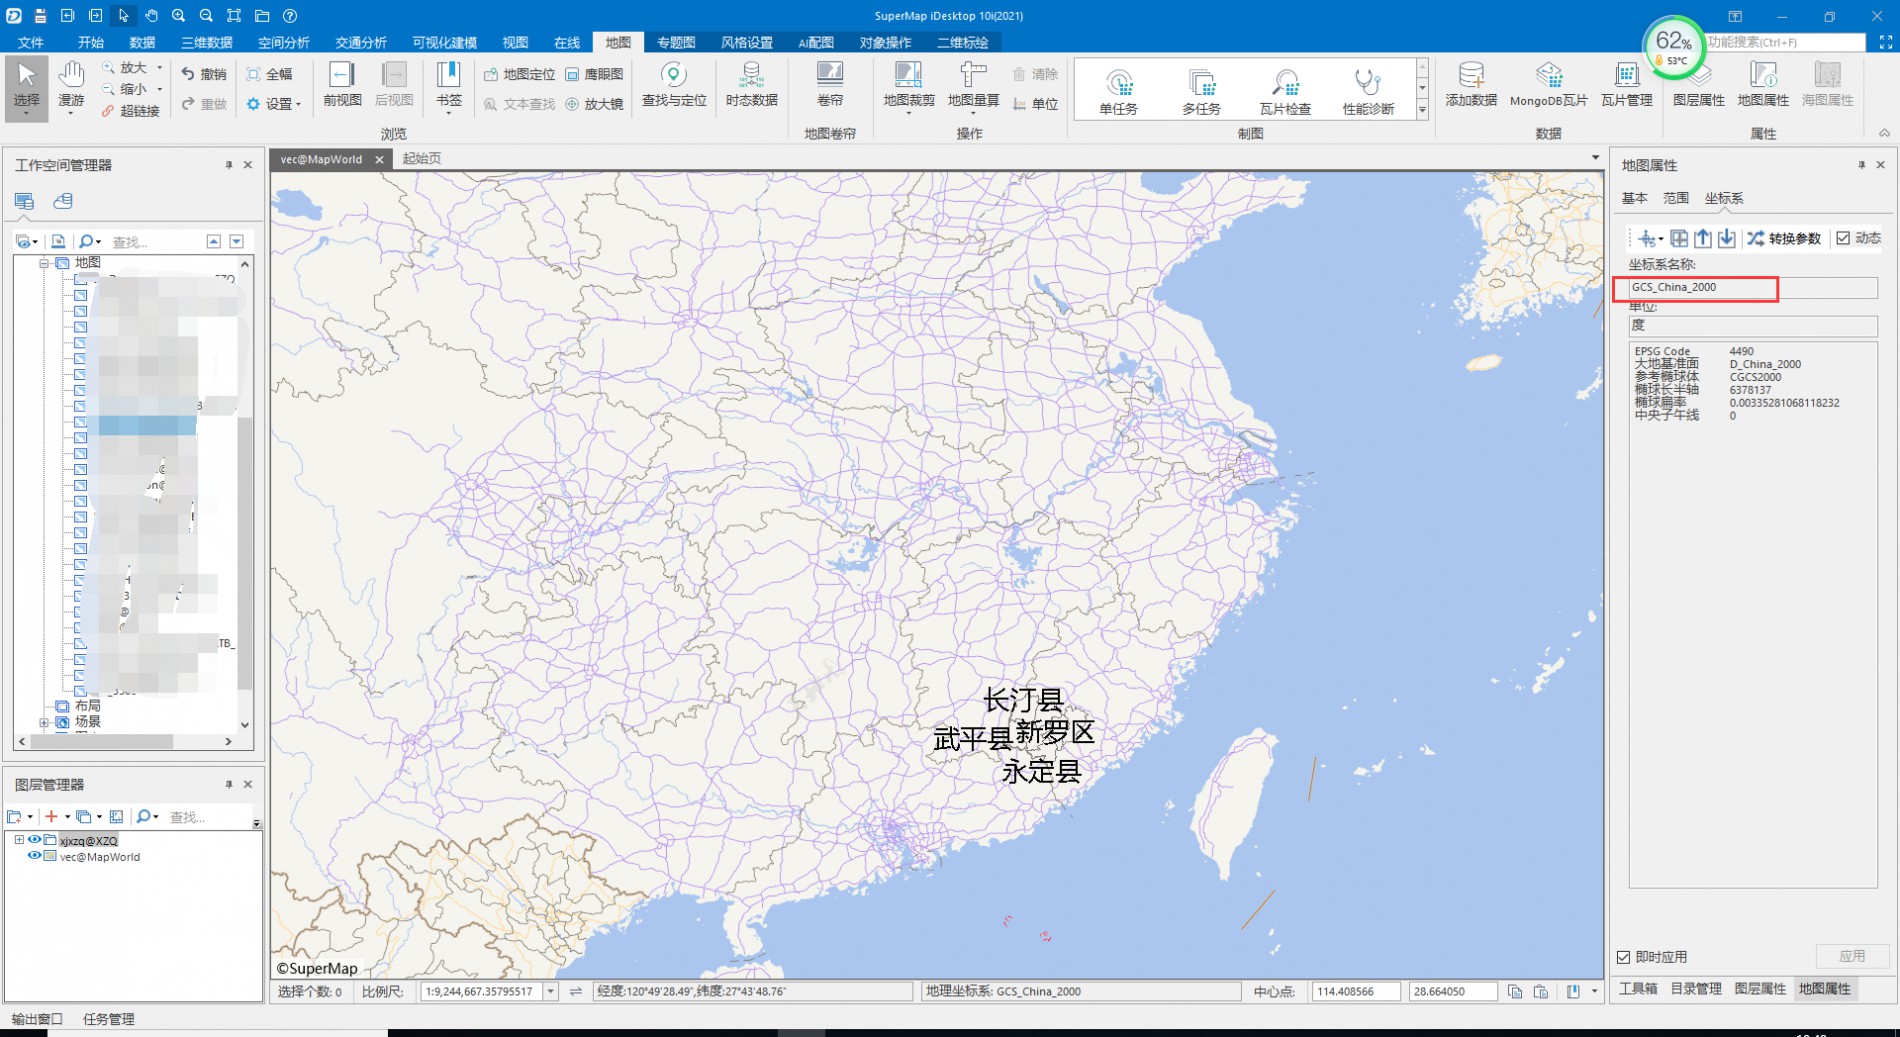
Task: Click the save icon in the title bar
Action: click(40, 16)
